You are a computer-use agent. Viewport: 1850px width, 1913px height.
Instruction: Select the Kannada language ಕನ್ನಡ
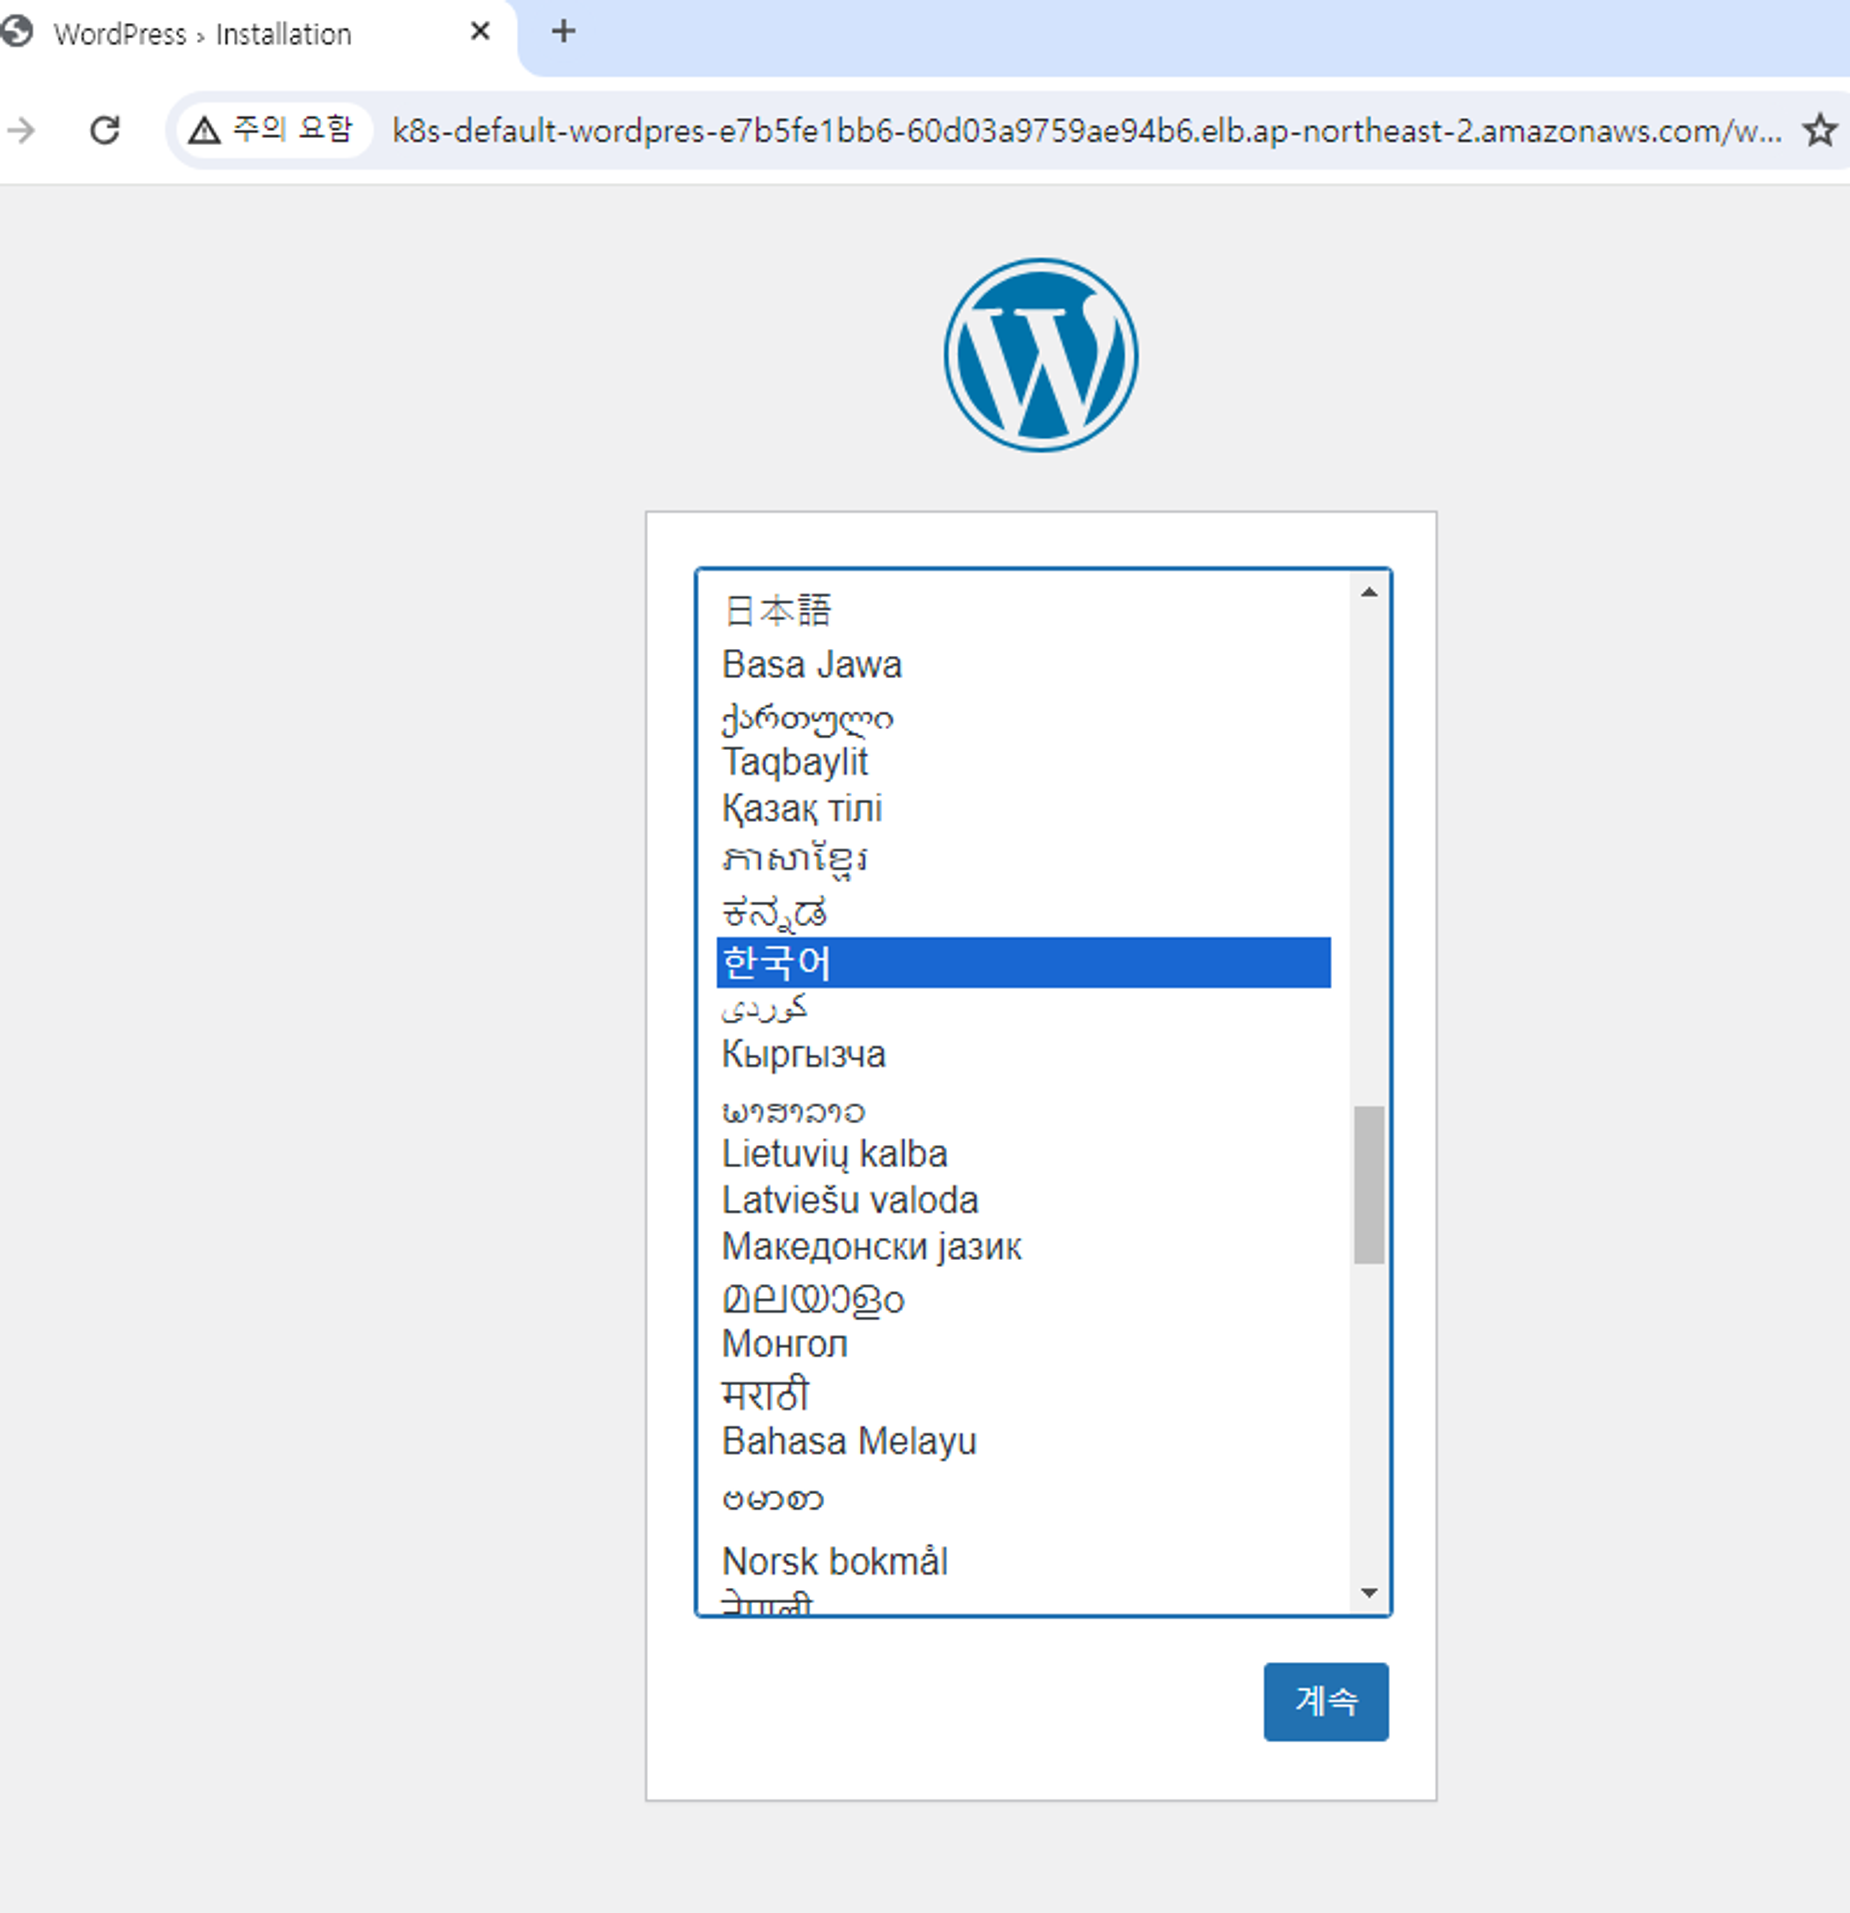[1024, 911]
